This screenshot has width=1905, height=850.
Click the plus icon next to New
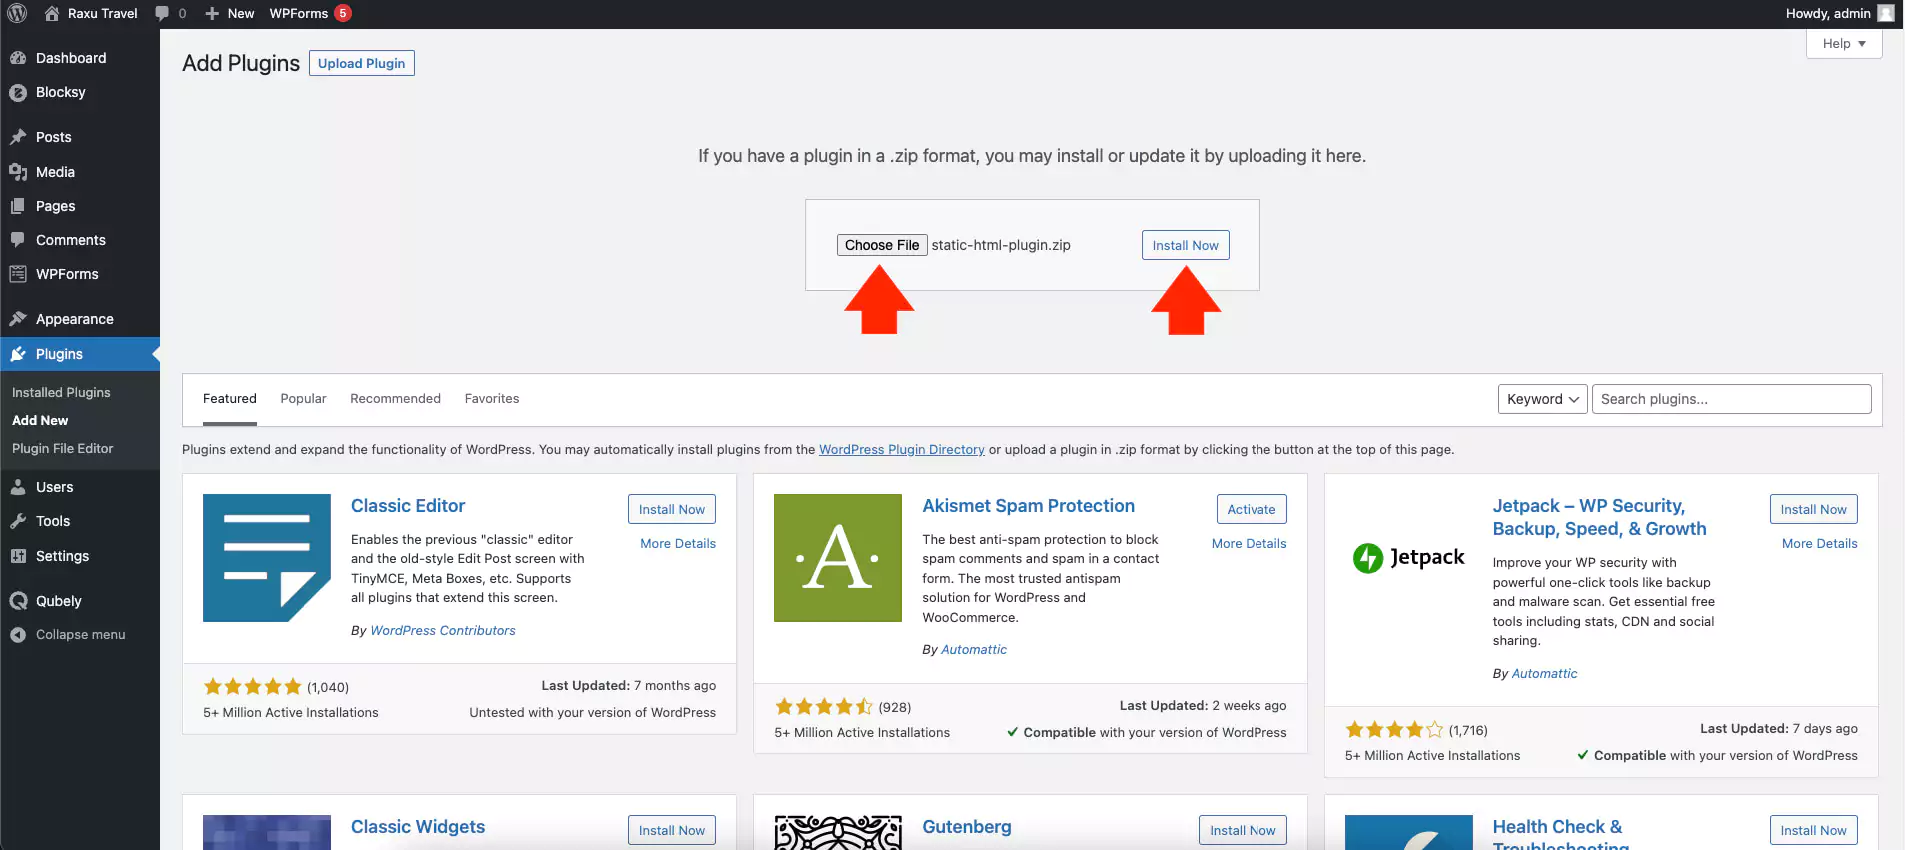[212, 13]
